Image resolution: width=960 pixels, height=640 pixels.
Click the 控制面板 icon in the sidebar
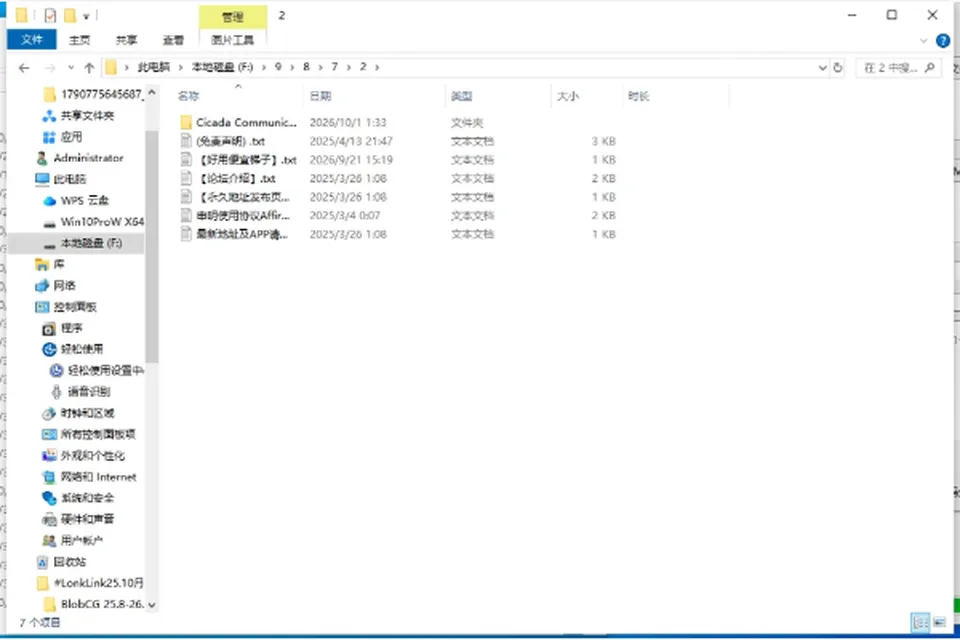click(x=42, y=307)
